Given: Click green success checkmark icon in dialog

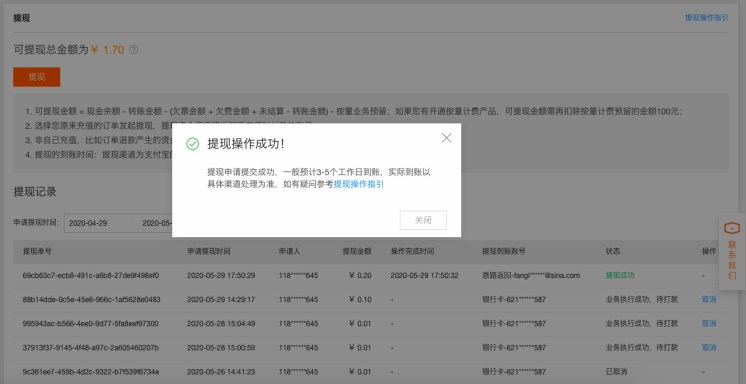Looking at the screenshot, I should (x=193, y=144).
